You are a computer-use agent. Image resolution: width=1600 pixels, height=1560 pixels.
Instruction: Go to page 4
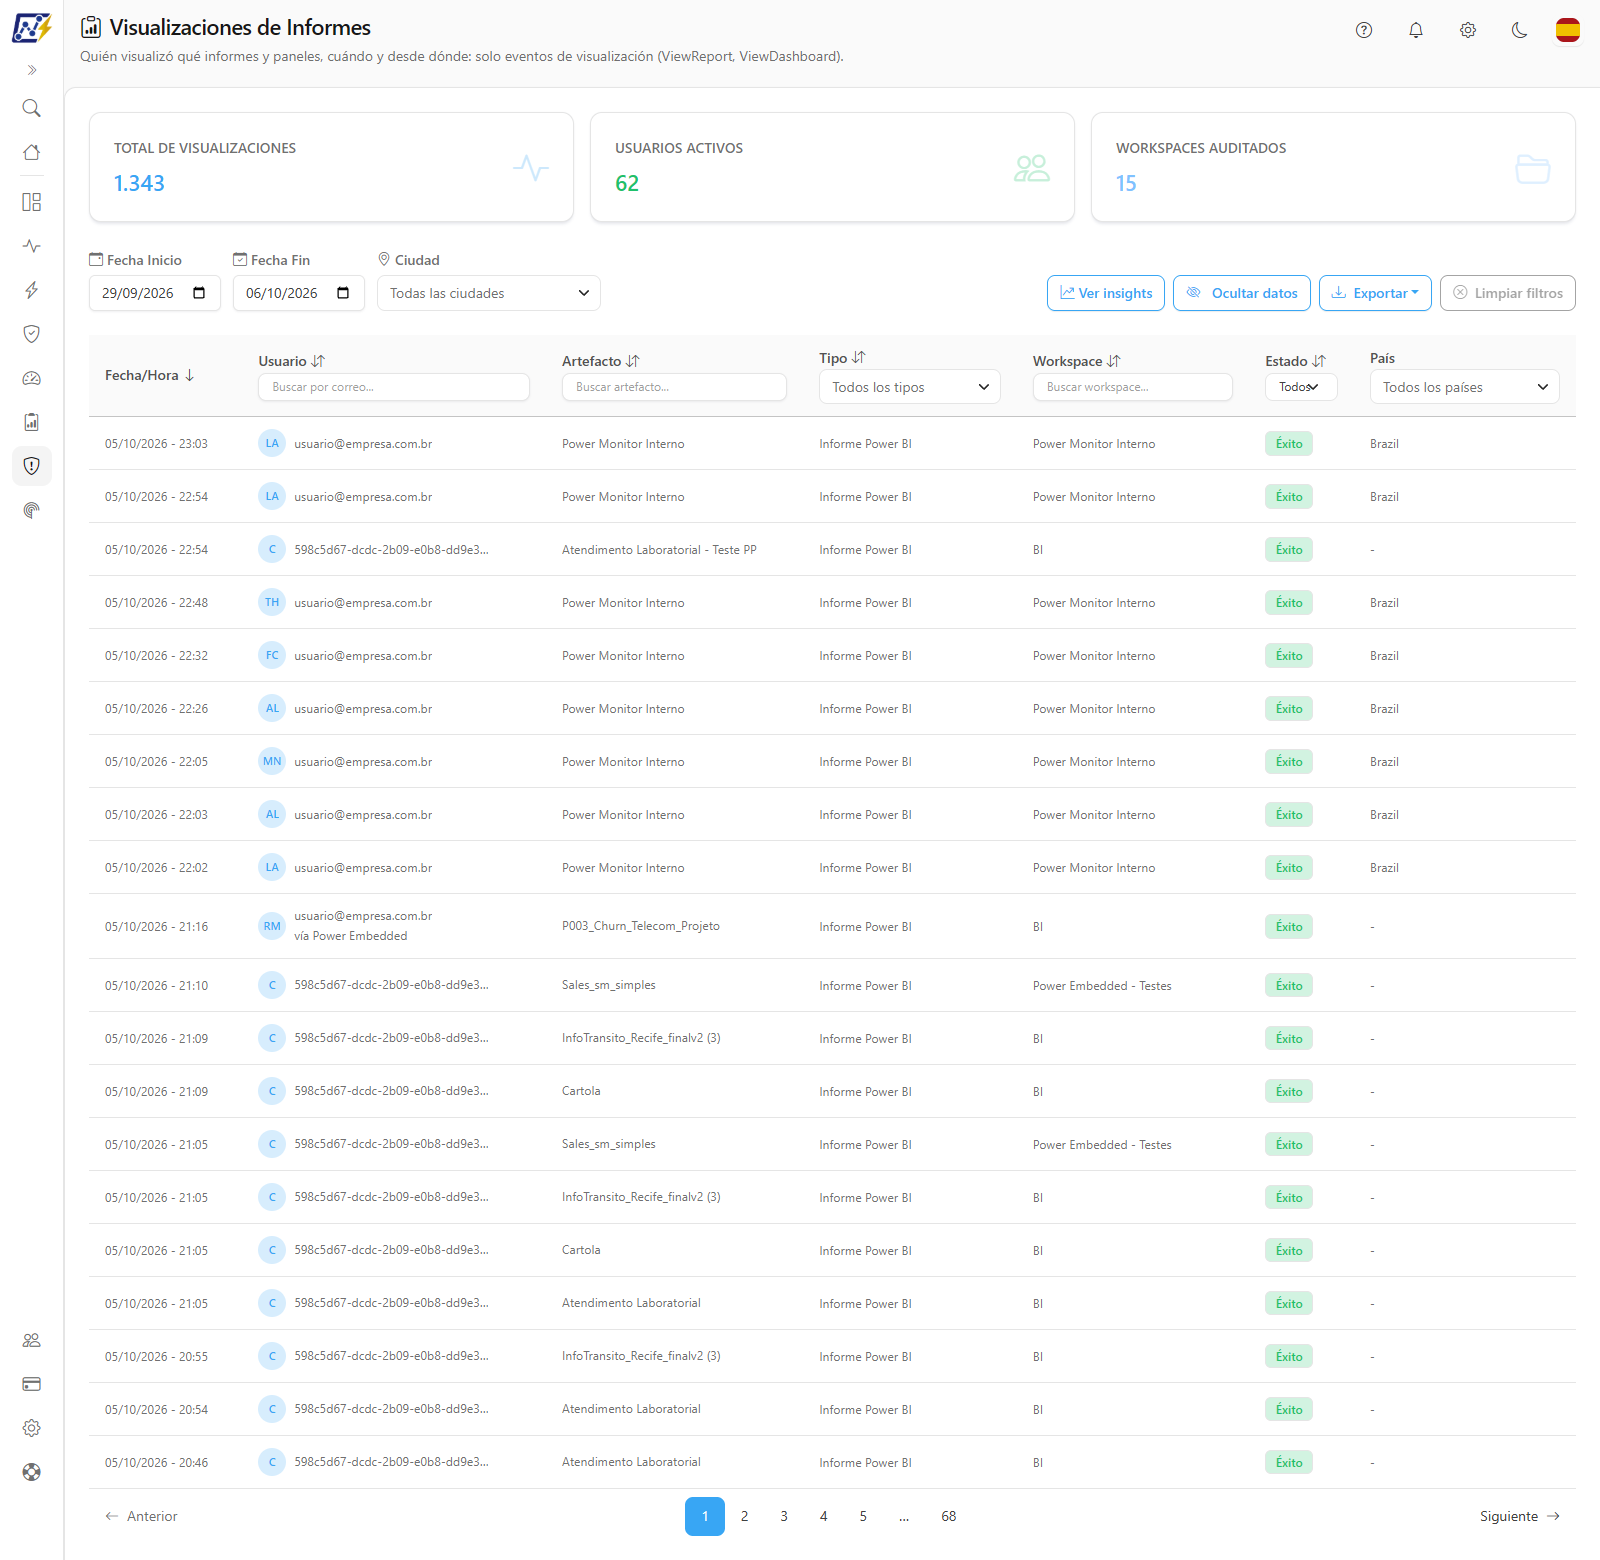pos(824,1516)
